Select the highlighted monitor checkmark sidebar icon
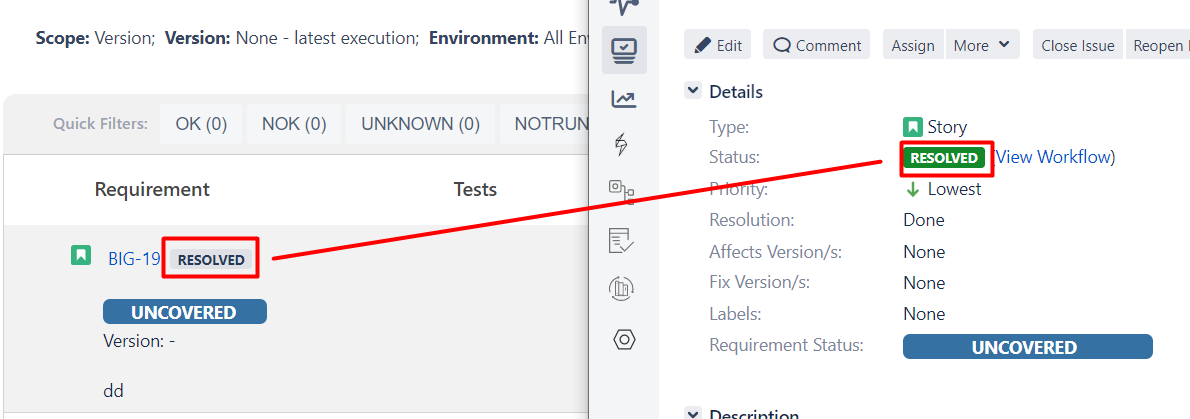The height and width of the screenshot is (419, 1190). 624,49
